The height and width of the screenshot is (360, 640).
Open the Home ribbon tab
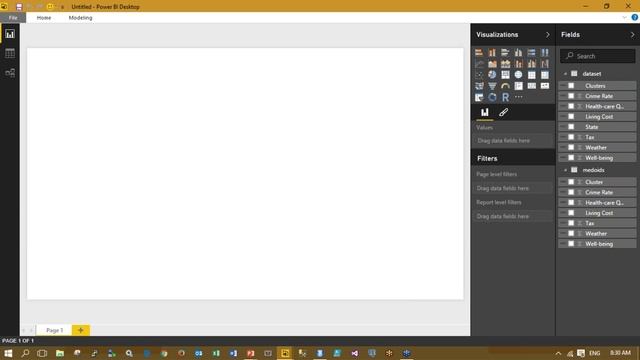pyautogui.click(x=44, y=18)
